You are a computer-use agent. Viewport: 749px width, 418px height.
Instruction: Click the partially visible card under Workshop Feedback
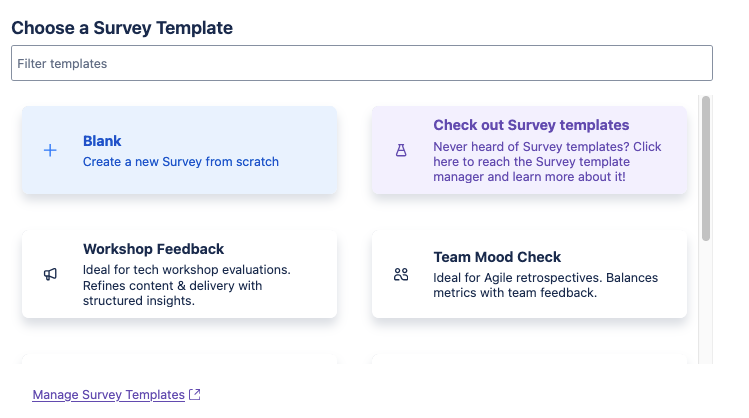(179, 358)
